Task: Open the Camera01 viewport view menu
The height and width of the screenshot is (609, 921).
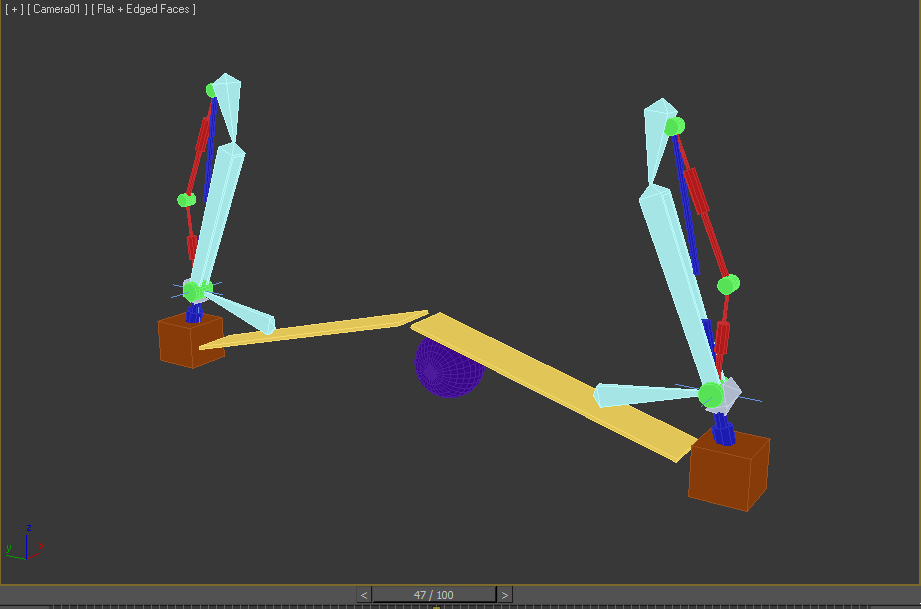Action: [x=57, y=9]
